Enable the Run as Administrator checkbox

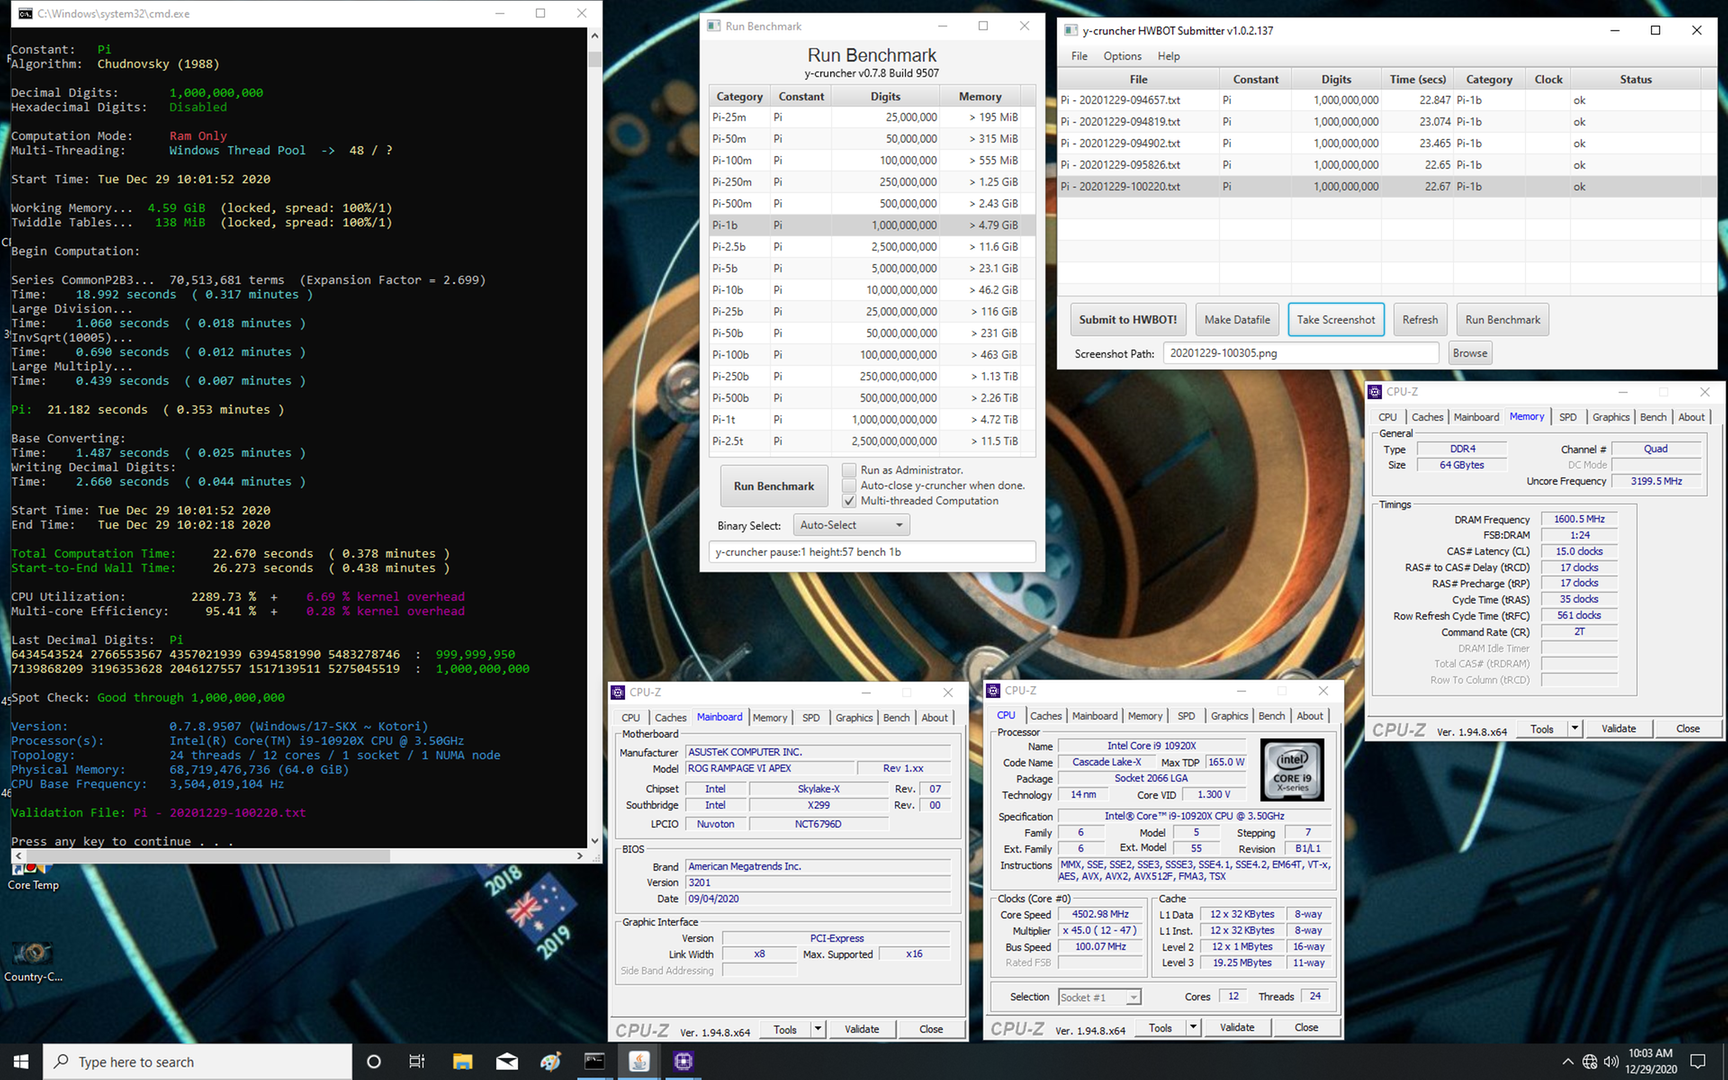pyautogui.click(x=849, y=470)
